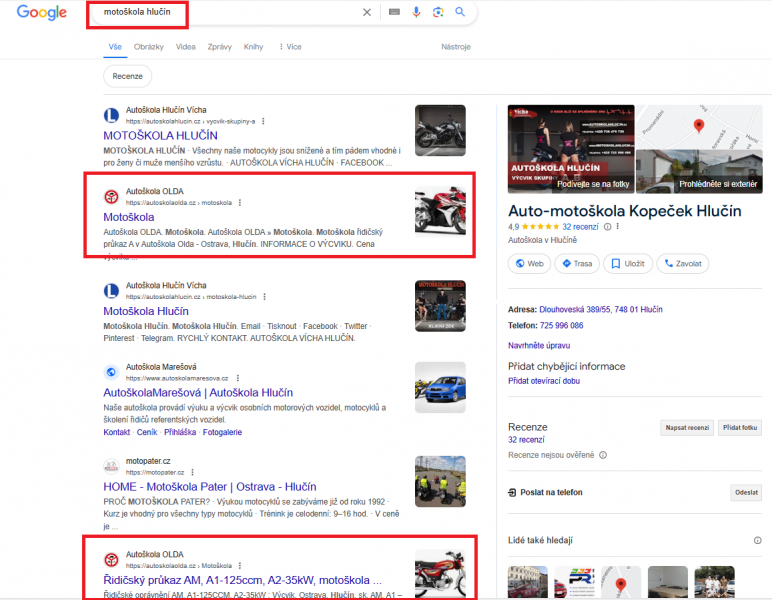This screenshot has width=772, height=600.
Task: Open the MOTOŠKOLA HLUČÍN result title
Action: coord(161,135)
